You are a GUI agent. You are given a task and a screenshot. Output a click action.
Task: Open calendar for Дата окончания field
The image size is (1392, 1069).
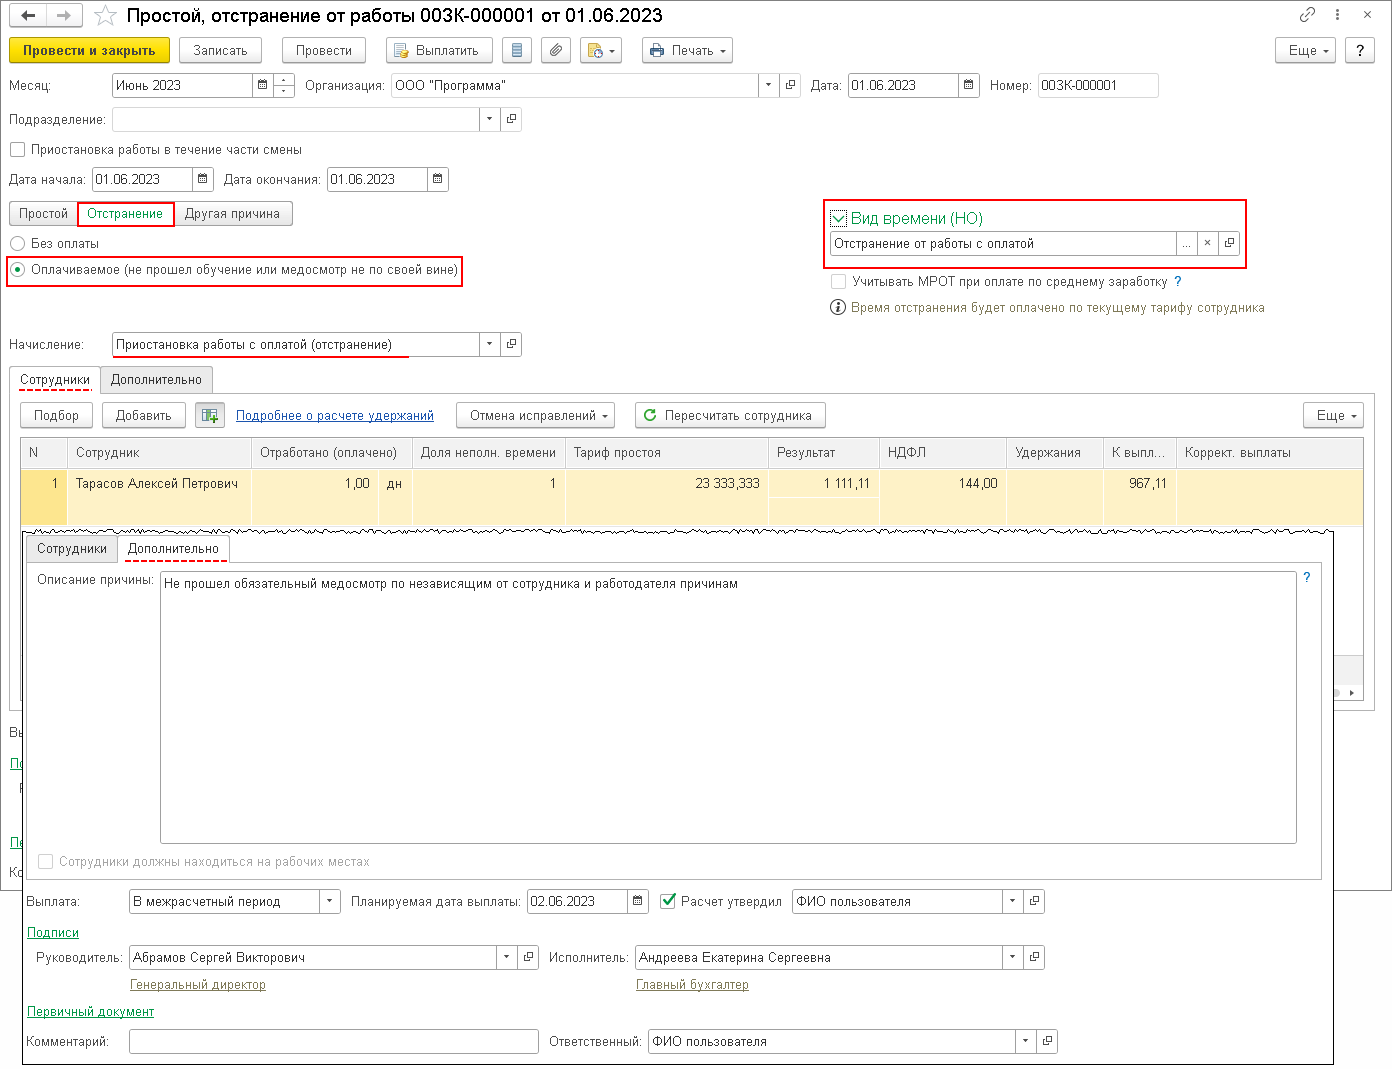coord(438,179)
